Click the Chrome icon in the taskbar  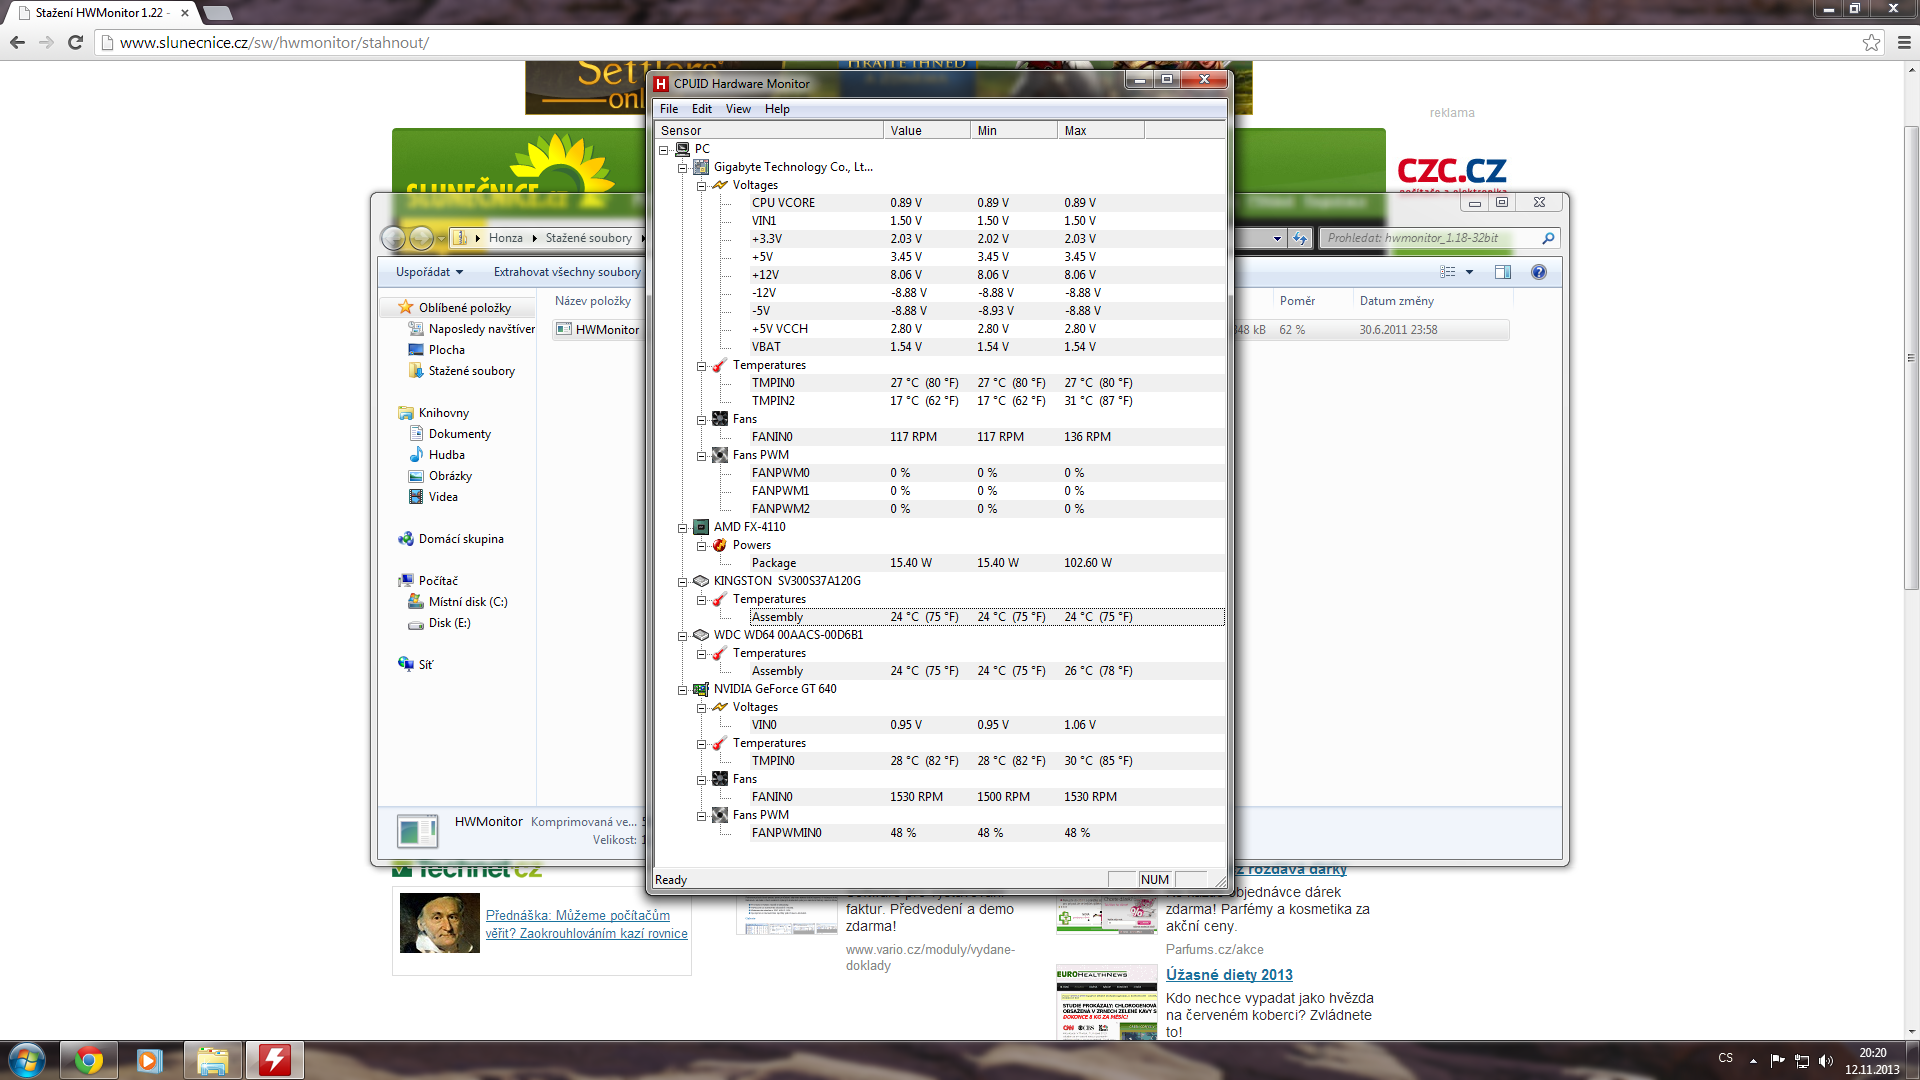pos(89,1060)
